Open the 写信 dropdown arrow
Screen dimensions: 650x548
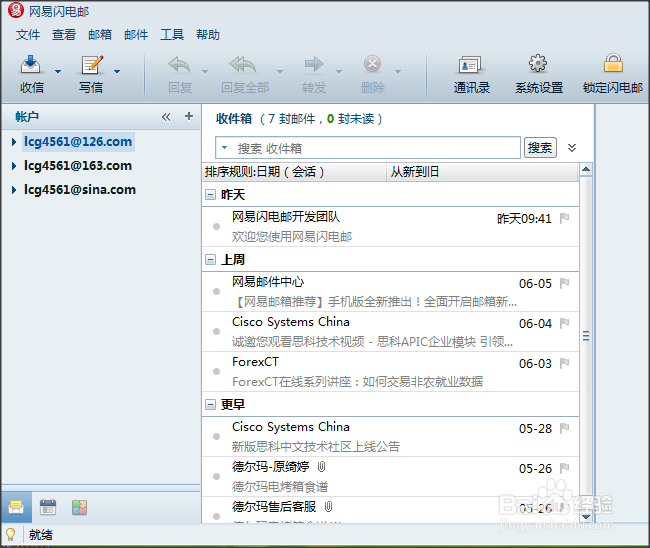point(117,71)
